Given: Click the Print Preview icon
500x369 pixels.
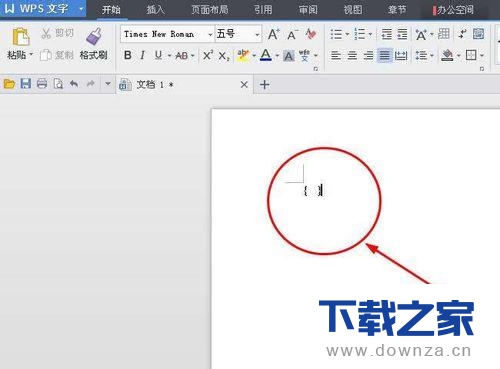Looking at the screenshot, I should pyautogui.click(x=58, y=84).
